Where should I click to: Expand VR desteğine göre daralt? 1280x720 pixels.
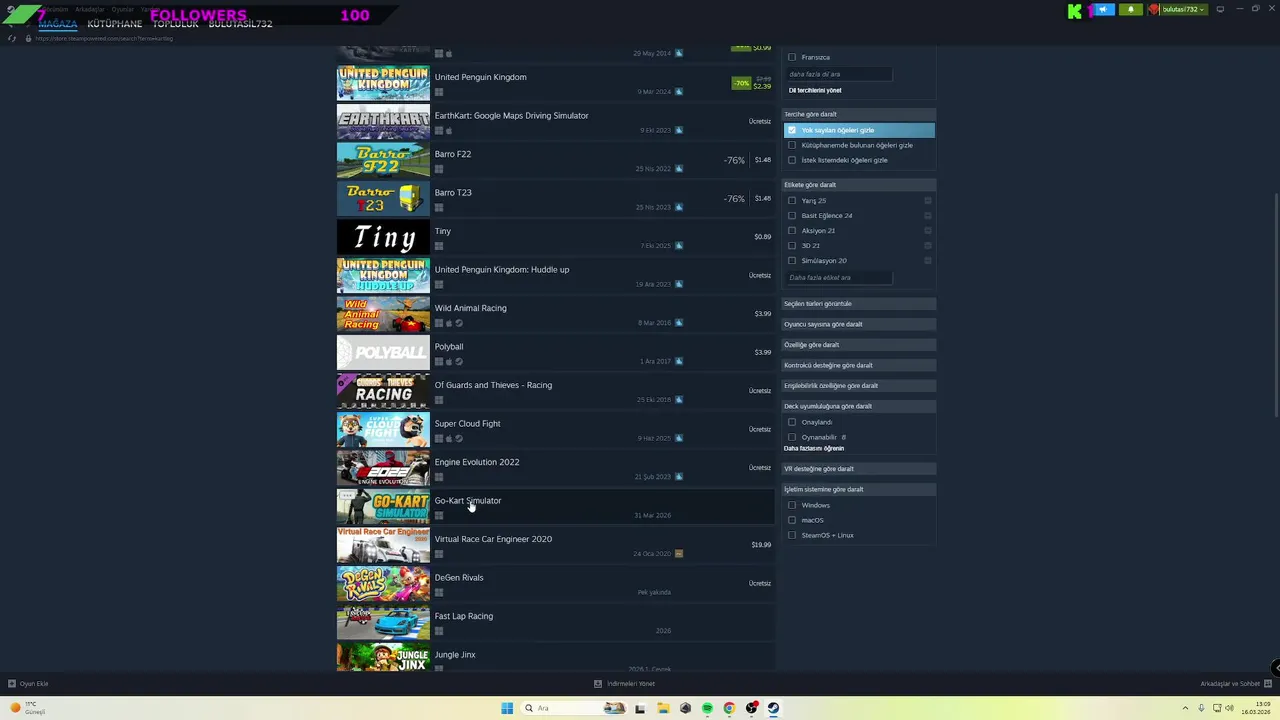point(859,469)
